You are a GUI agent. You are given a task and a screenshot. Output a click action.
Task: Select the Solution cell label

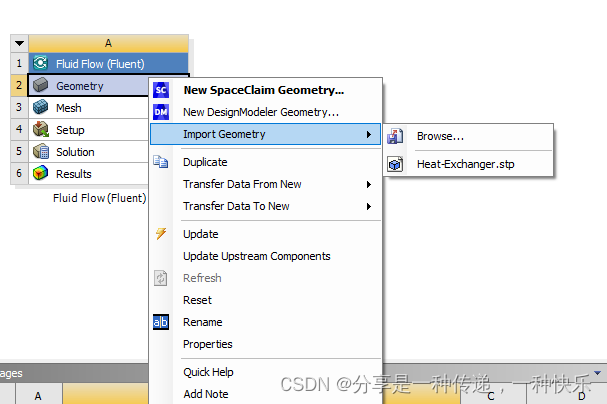[75, 152]
